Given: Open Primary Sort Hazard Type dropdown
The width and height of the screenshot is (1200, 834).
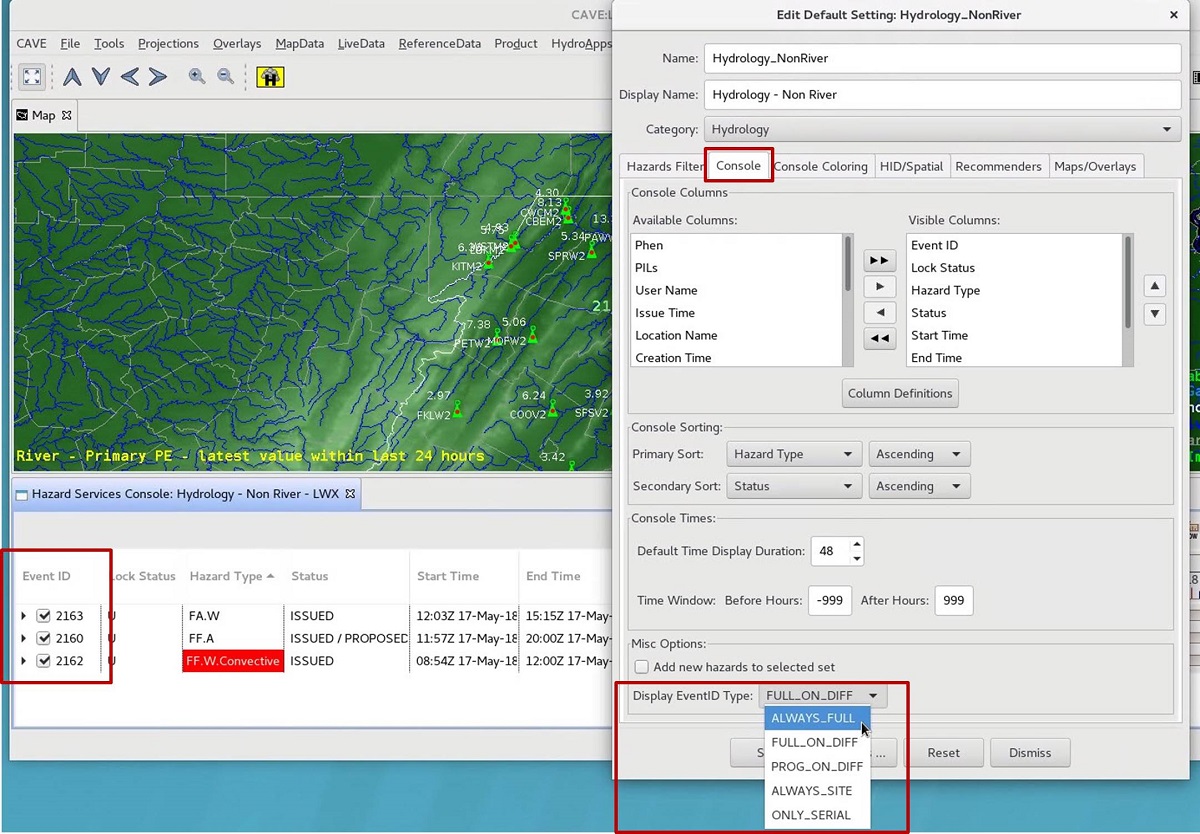Looking at the screenshot, I should click(794, 454).
